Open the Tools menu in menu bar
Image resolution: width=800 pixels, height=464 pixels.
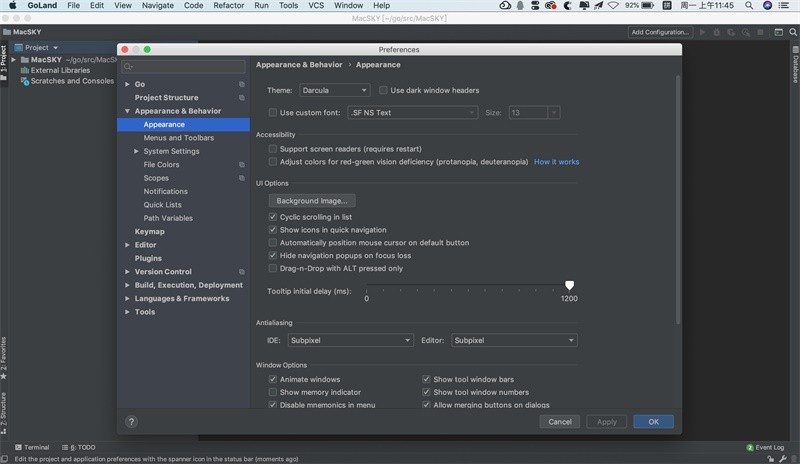pyautogui.click(x=288, y=6)
